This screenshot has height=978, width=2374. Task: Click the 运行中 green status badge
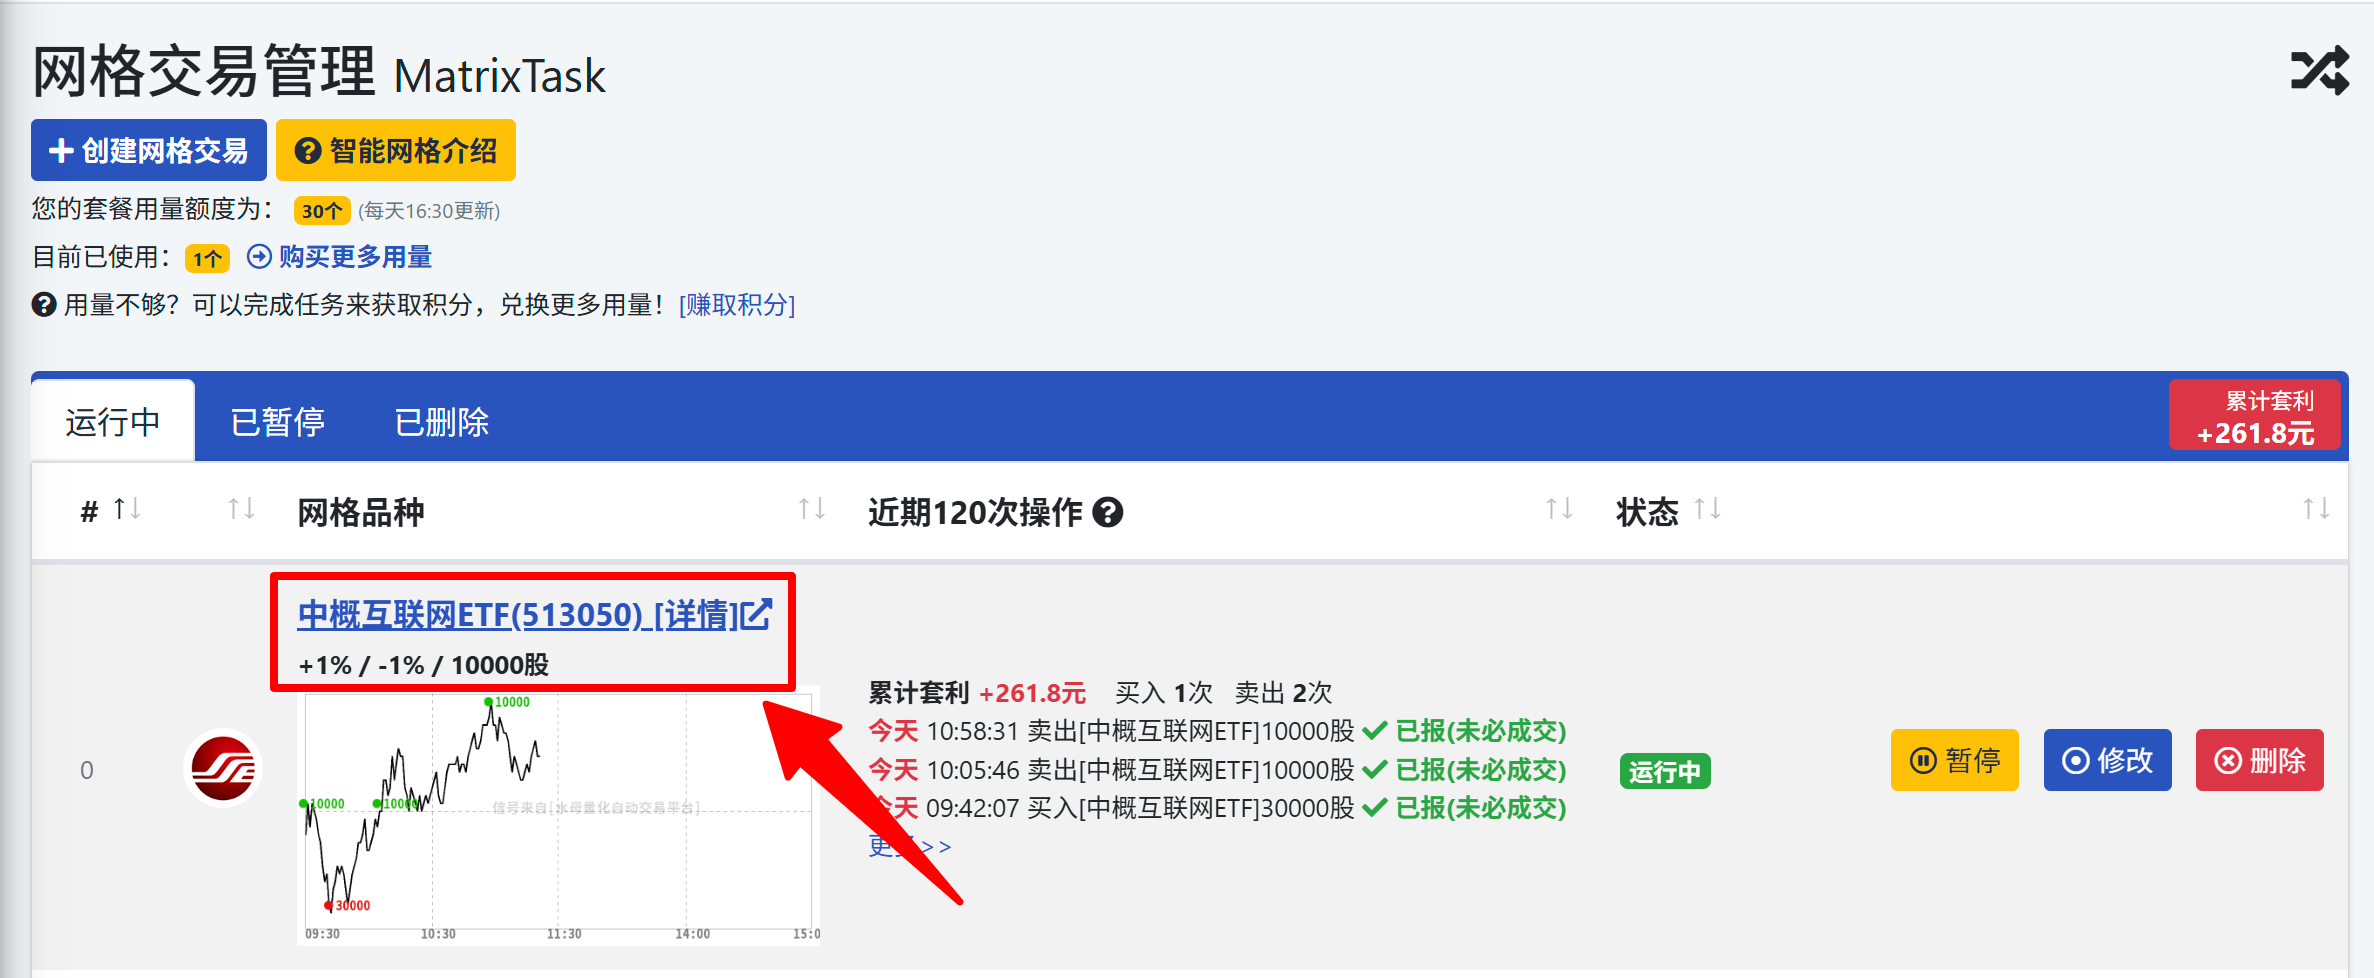[1665, 771]
